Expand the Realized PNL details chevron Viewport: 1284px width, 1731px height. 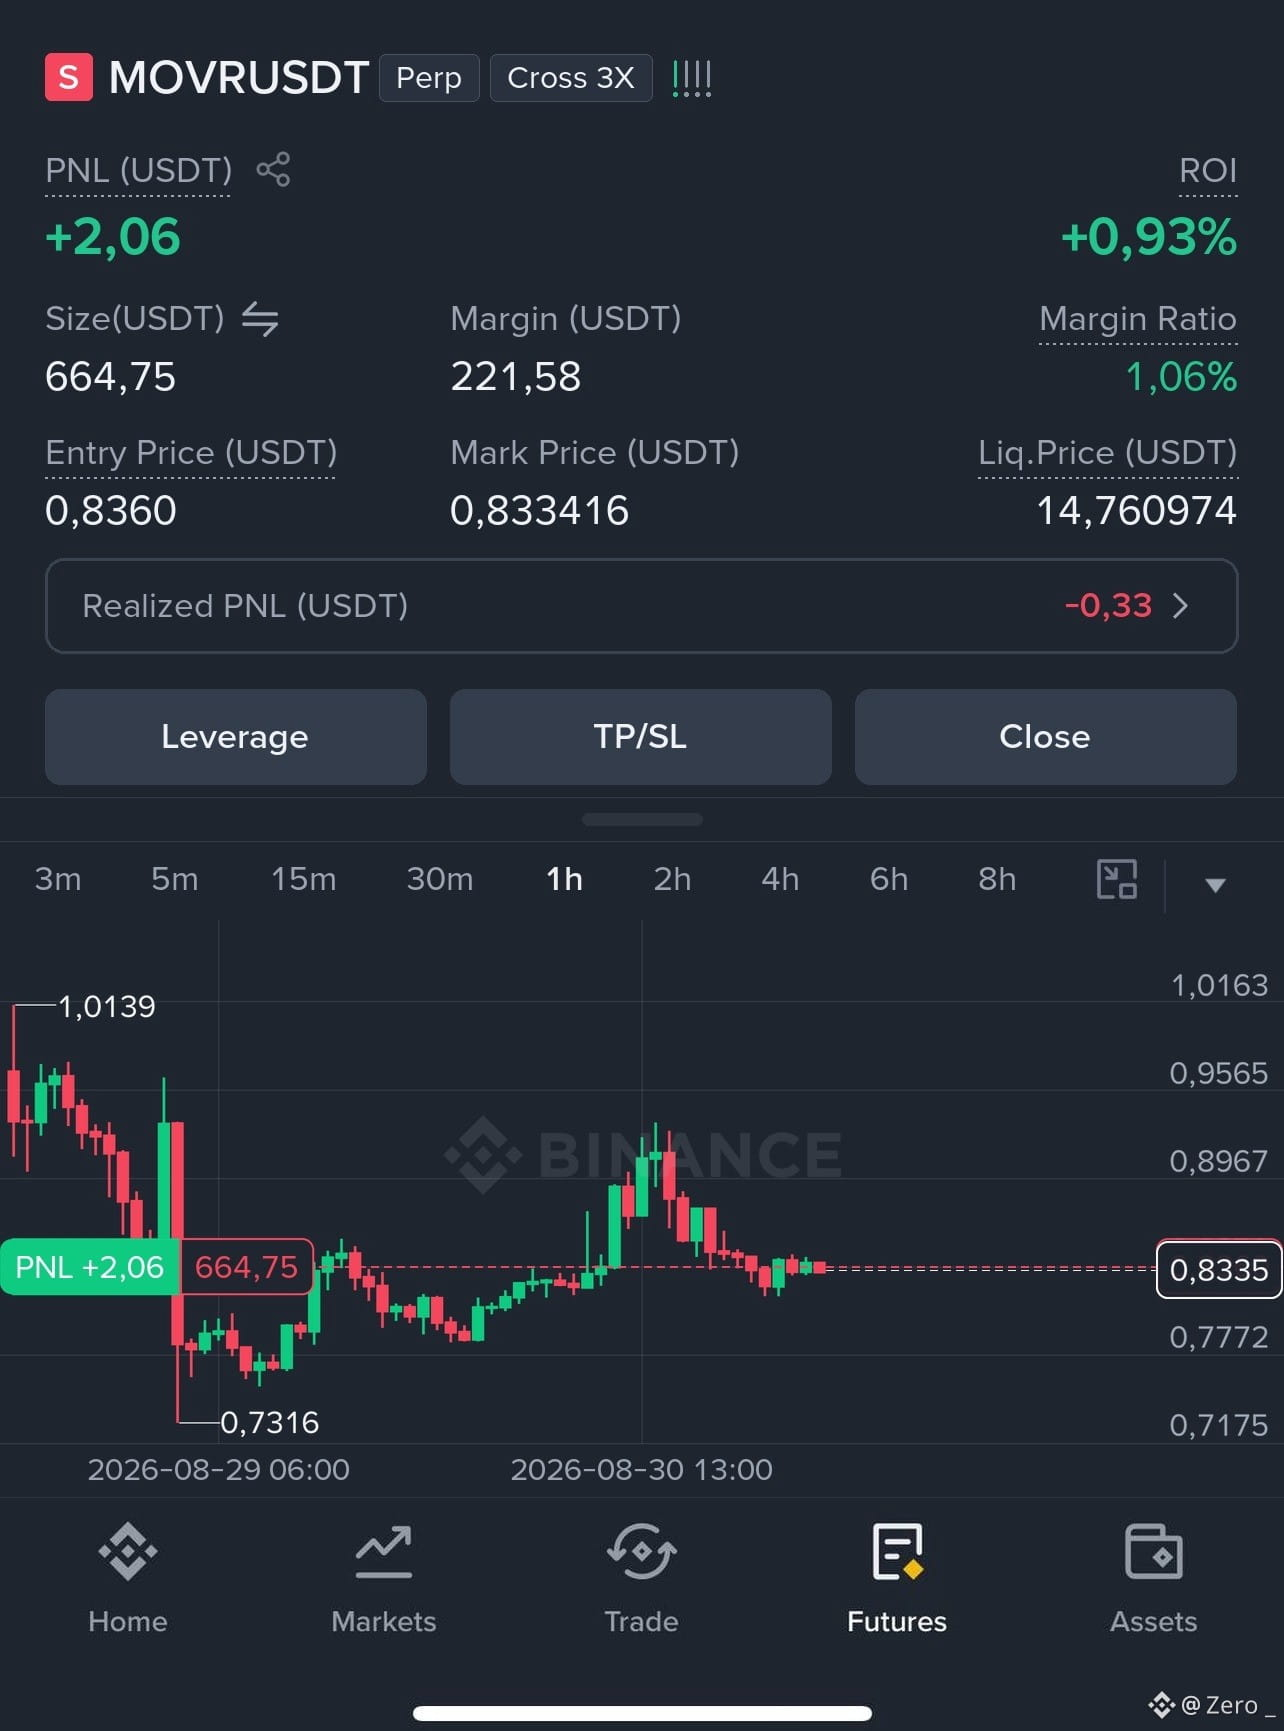tap(1181, 606)
